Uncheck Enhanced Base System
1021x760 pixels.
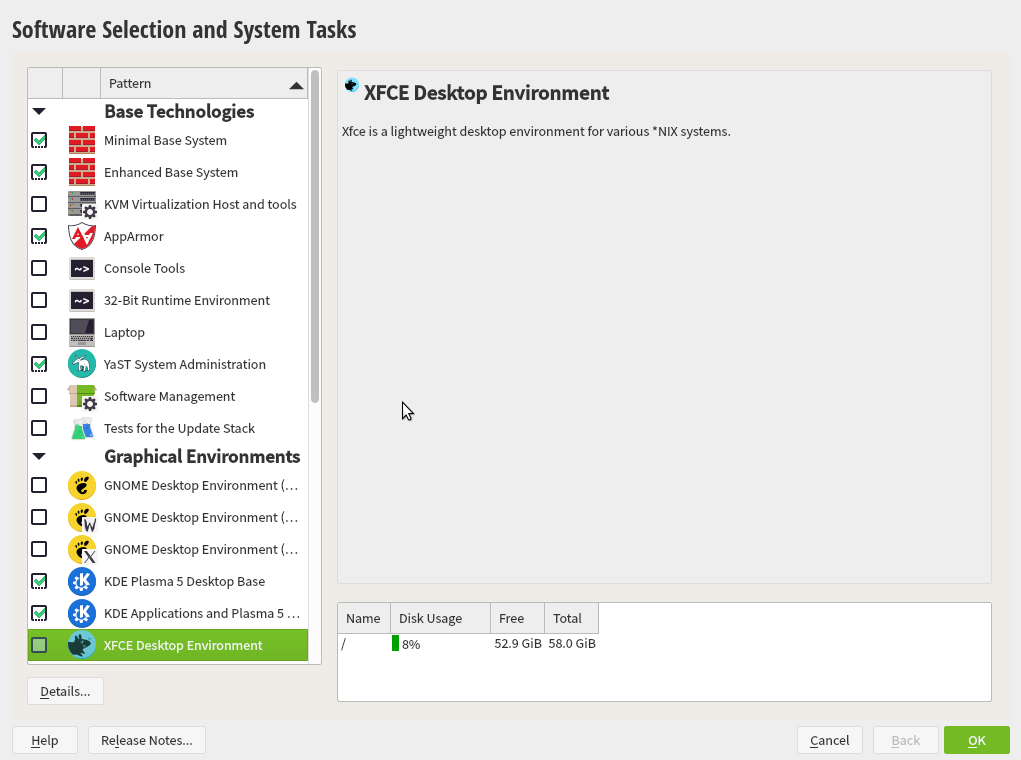(39, 172)
